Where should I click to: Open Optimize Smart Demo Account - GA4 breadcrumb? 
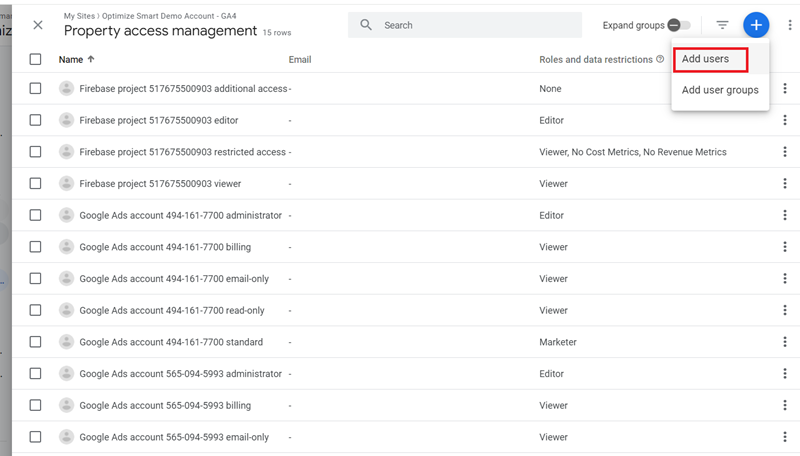tap(169, 16)
